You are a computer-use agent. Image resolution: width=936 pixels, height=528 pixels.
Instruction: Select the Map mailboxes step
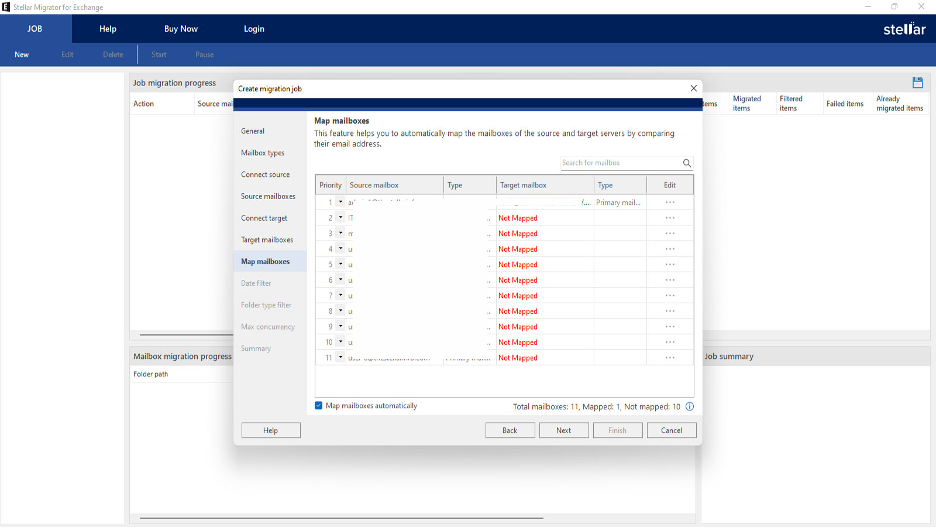tap(270, 261)
